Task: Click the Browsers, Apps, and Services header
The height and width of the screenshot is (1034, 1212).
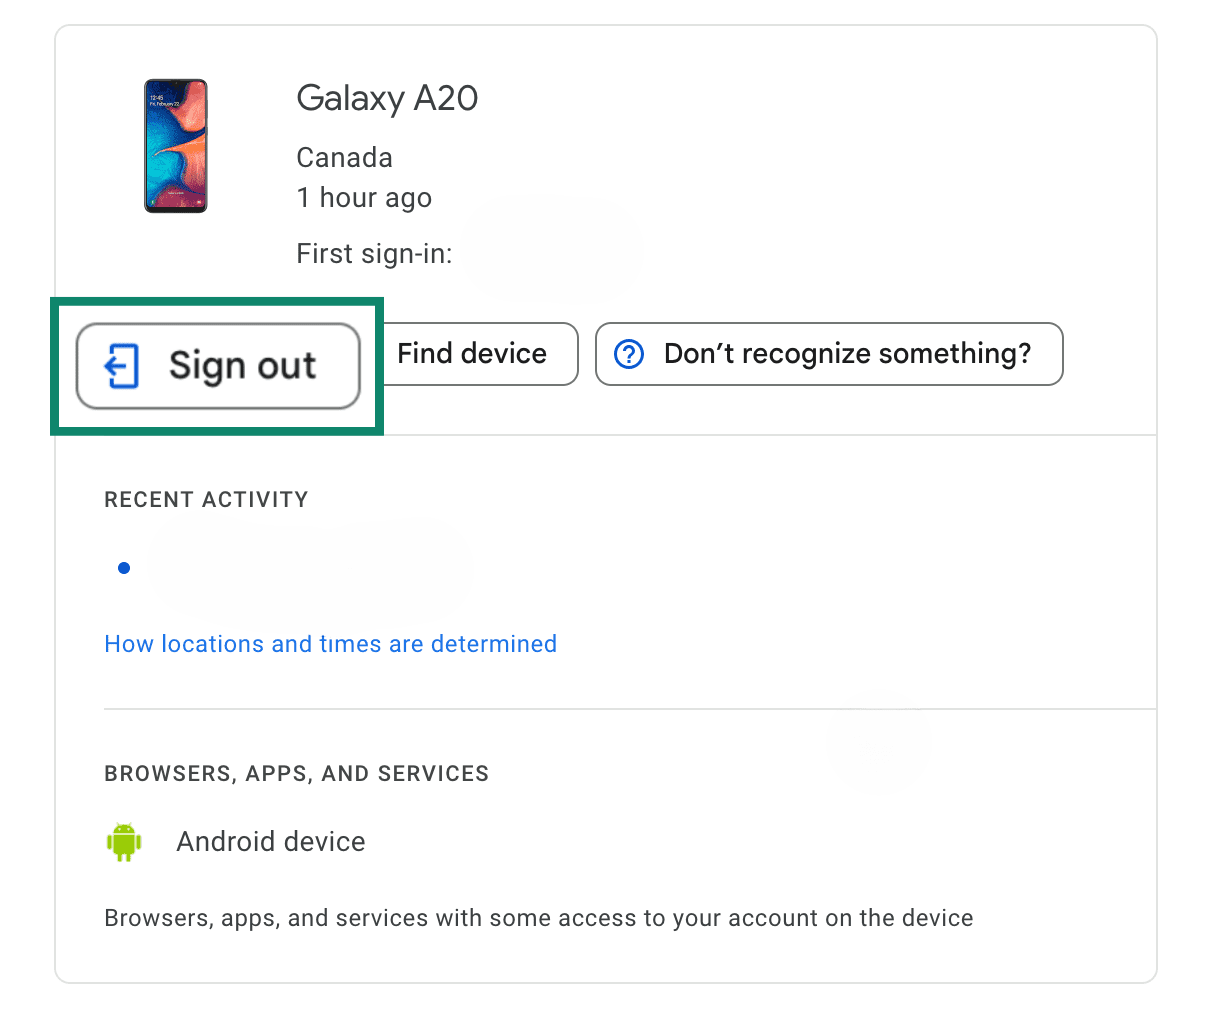Action: [x=296, y=773]
